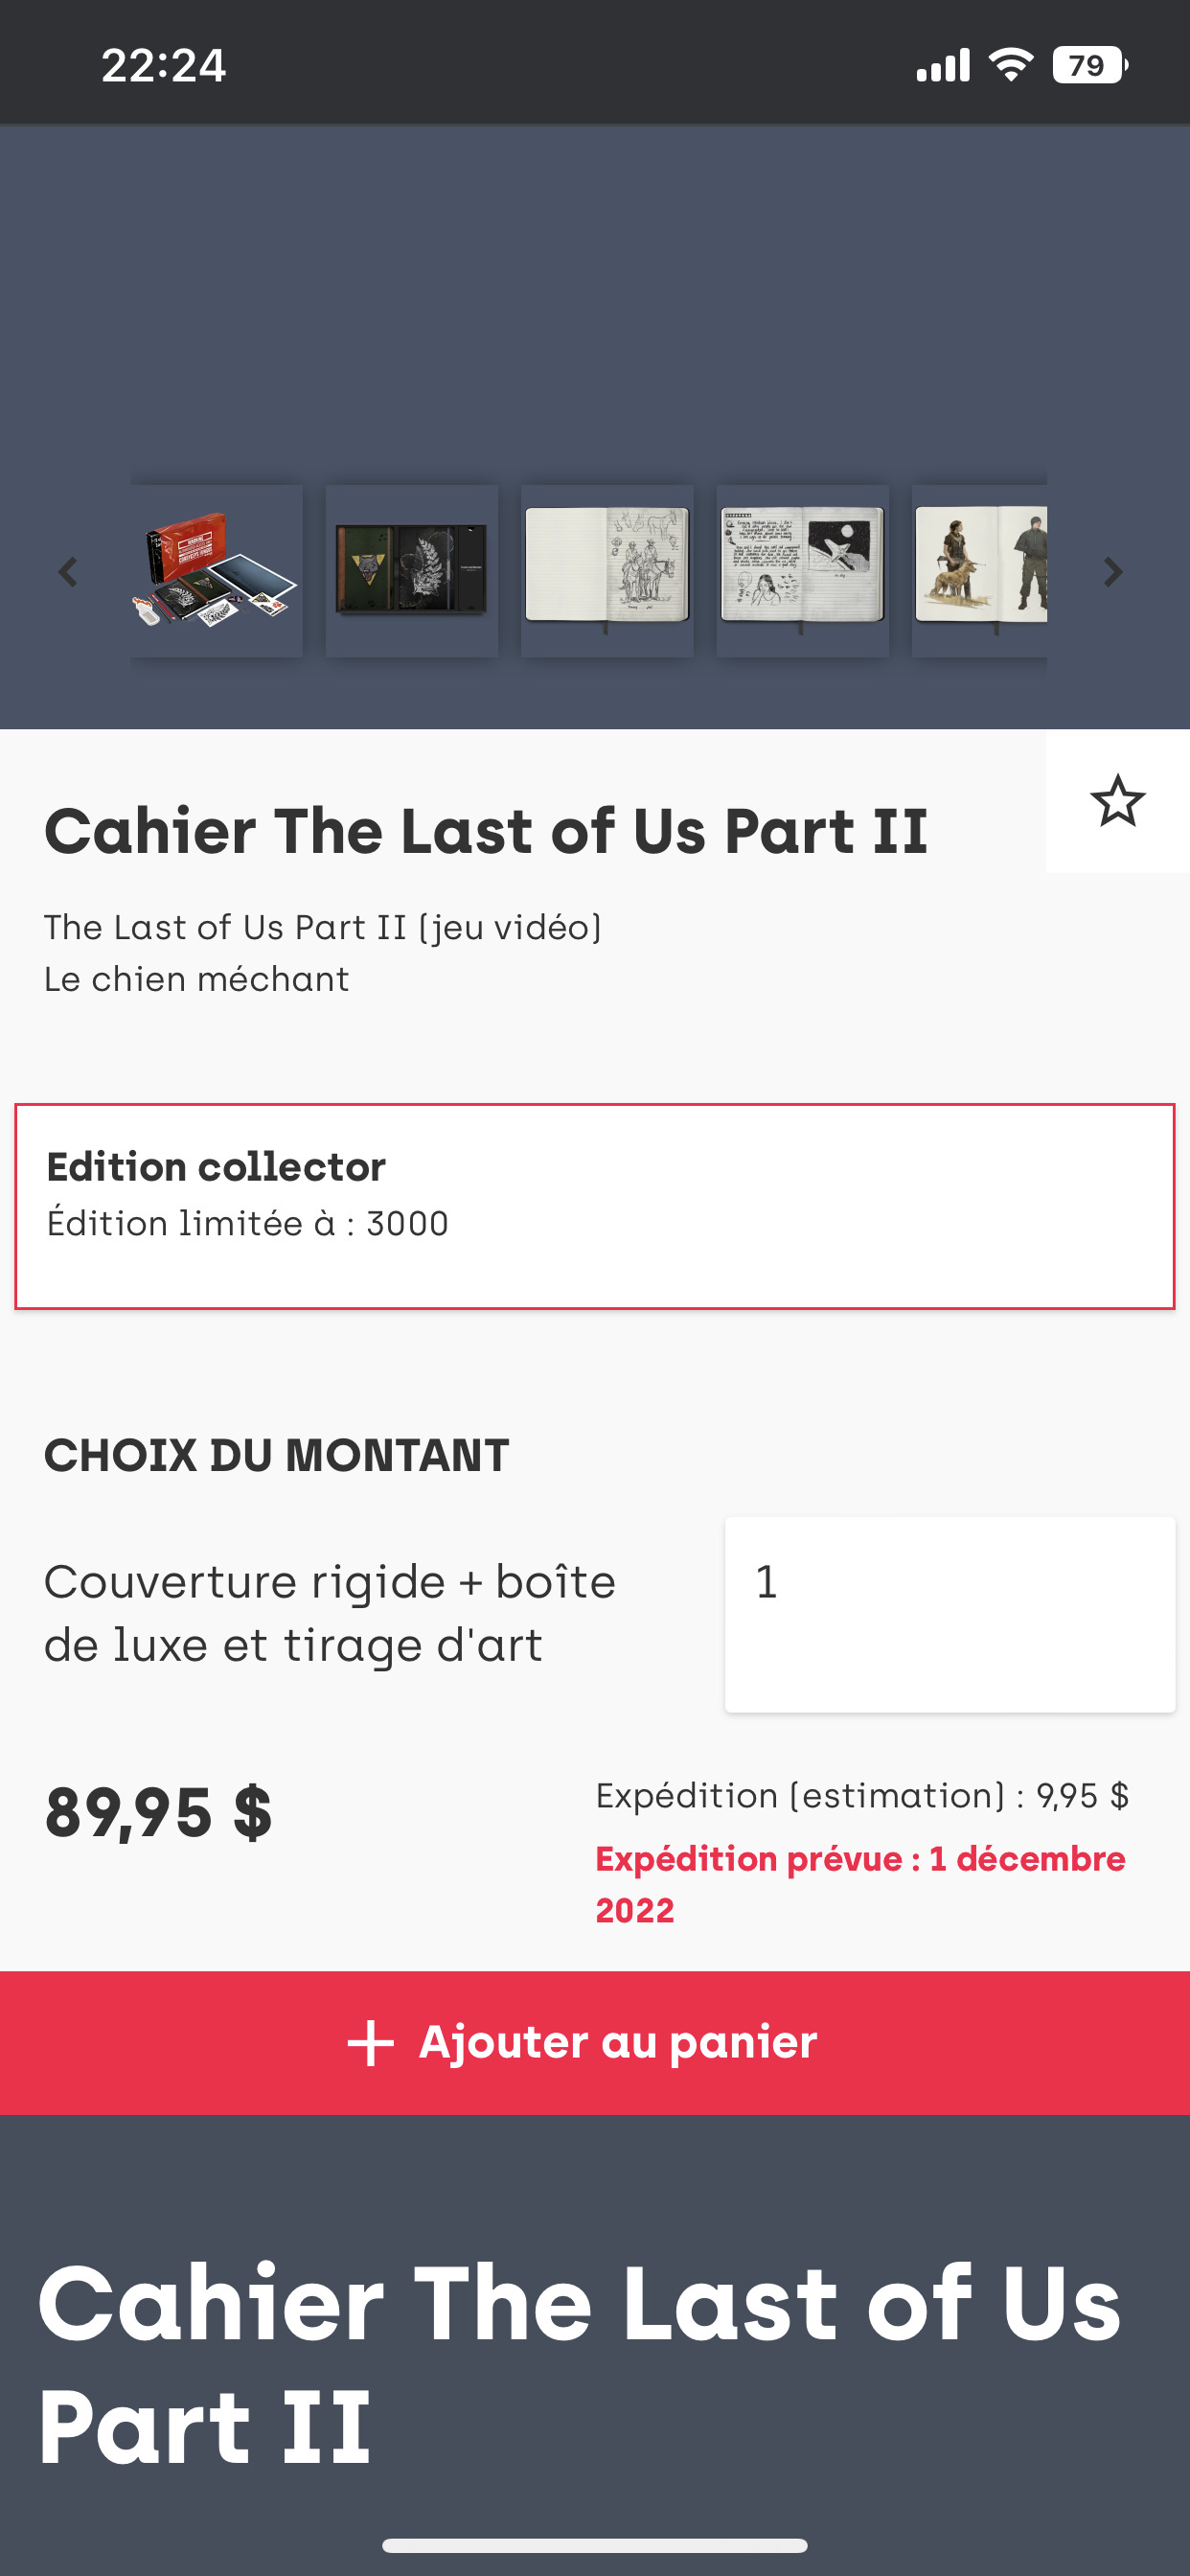Viewport: 1190px width, 2576px height.
Task: Show previous thumbnails with left arrow
Action: coord(68,572)
